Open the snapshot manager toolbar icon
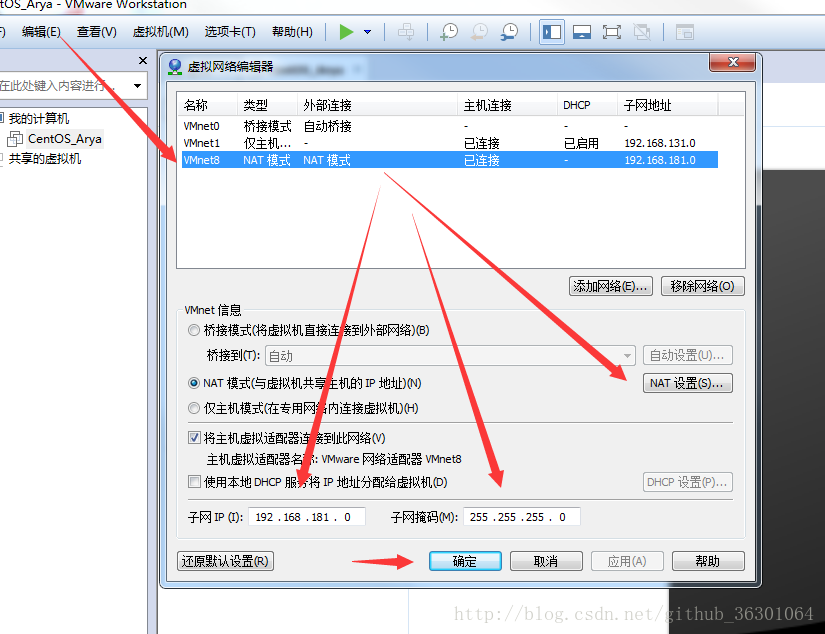 509,32
